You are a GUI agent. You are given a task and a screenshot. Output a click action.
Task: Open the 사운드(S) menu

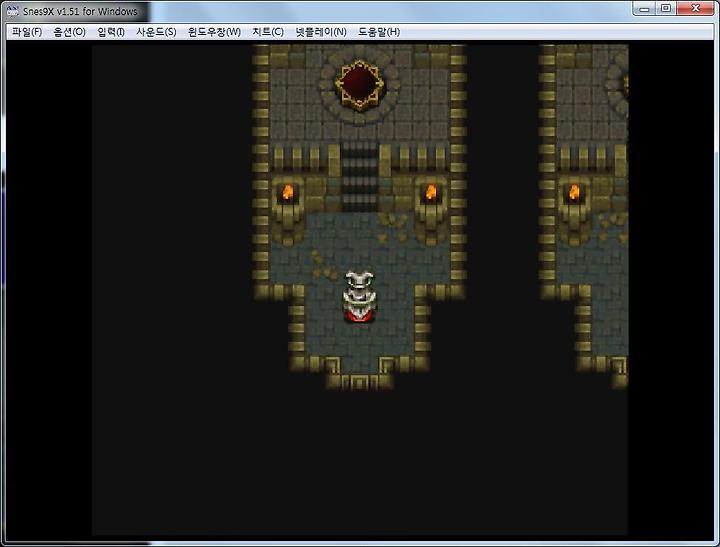[156, 32]
